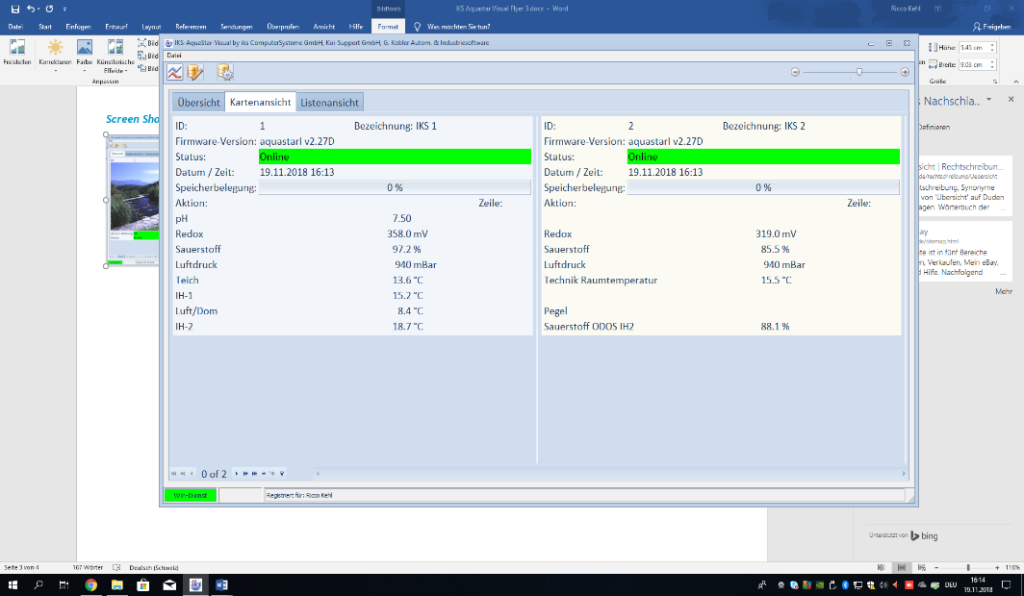This screenshot has width=1024, height=596.
Task: Open the database settings gear icon
Action: pos(225,72)
